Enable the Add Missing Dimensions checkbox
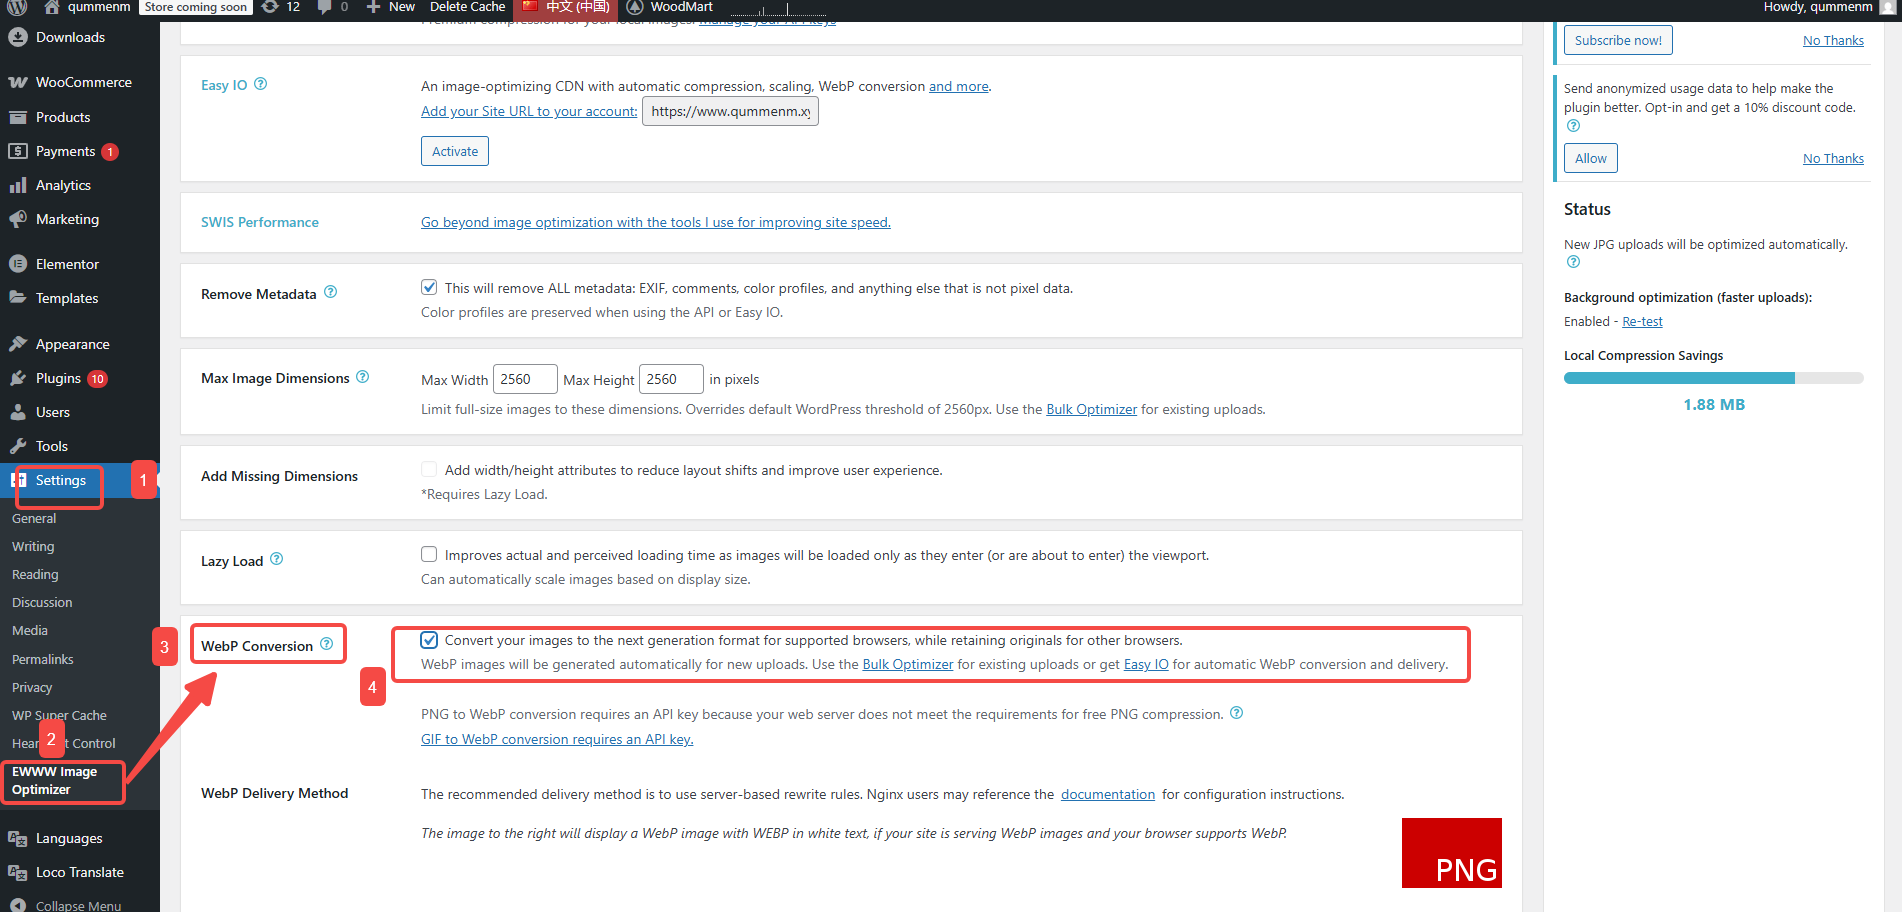 pos(429,469)
